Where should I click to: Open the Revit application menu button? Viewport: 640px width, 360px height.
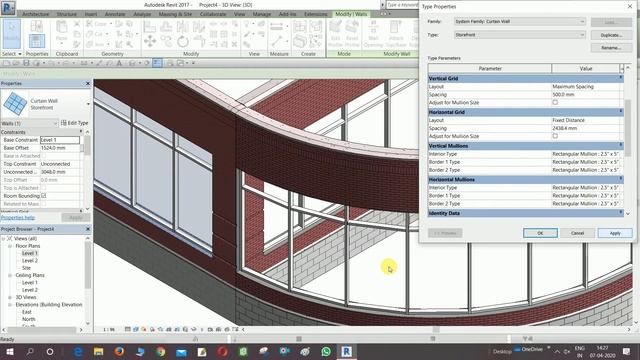tap(8, 8)
